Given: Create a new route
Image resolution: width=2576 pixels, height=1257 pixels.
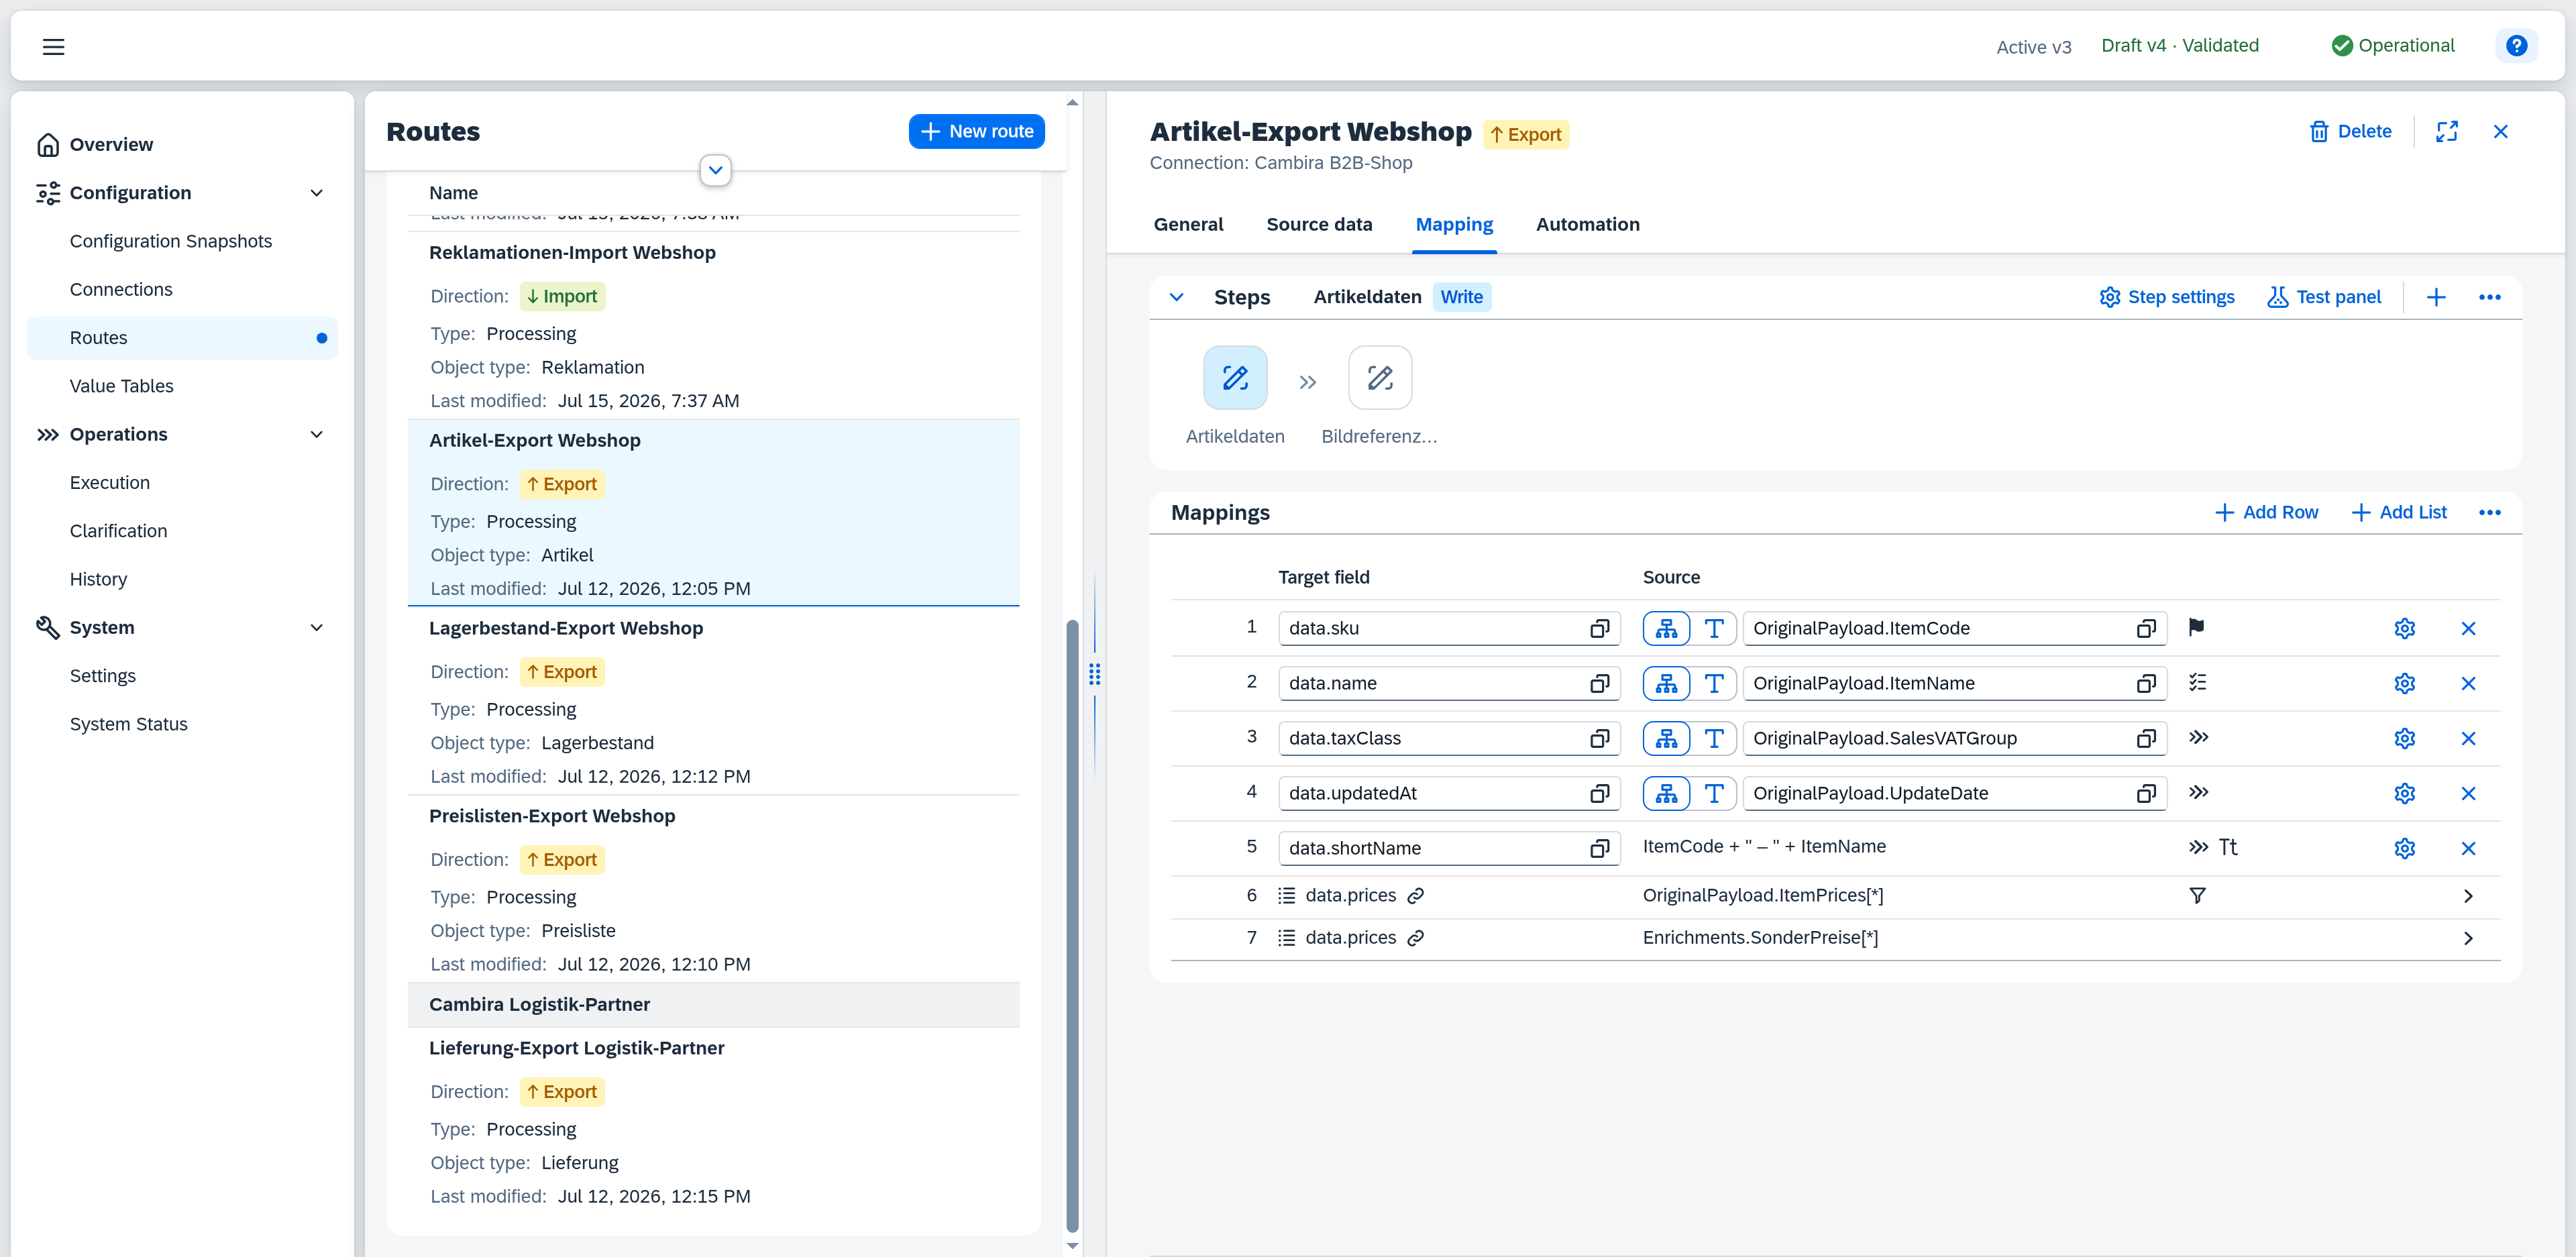Looking at the screenshot, I should coord(976,131).
